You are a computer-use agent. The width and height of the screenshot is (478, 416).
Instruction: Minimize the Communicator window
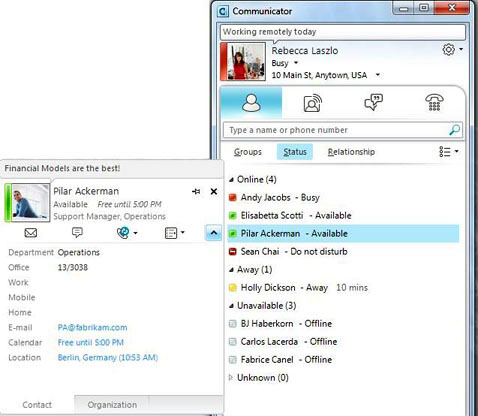tap(404, 9)
